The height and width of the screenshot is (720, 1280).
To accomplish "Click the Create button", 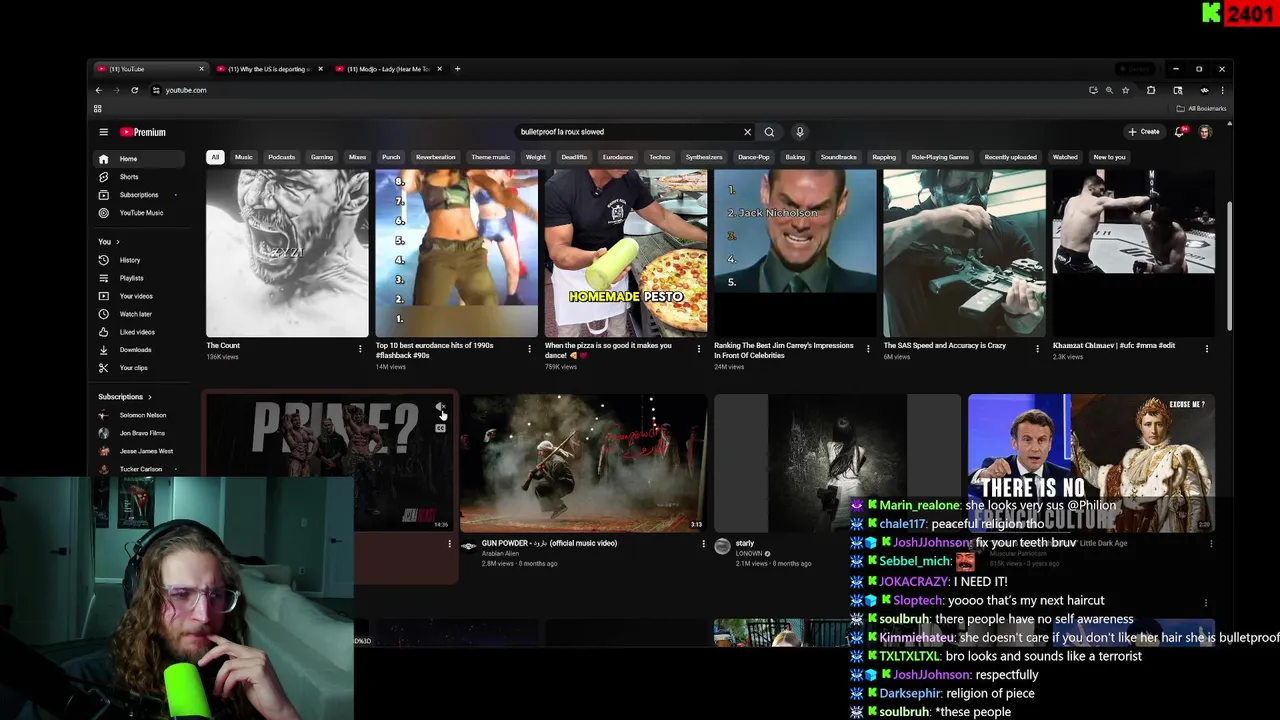I will point(1144,132).
